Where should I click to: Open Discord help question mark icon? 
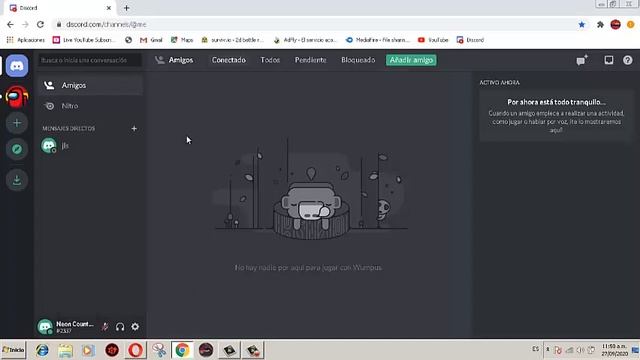pos(628,60)
